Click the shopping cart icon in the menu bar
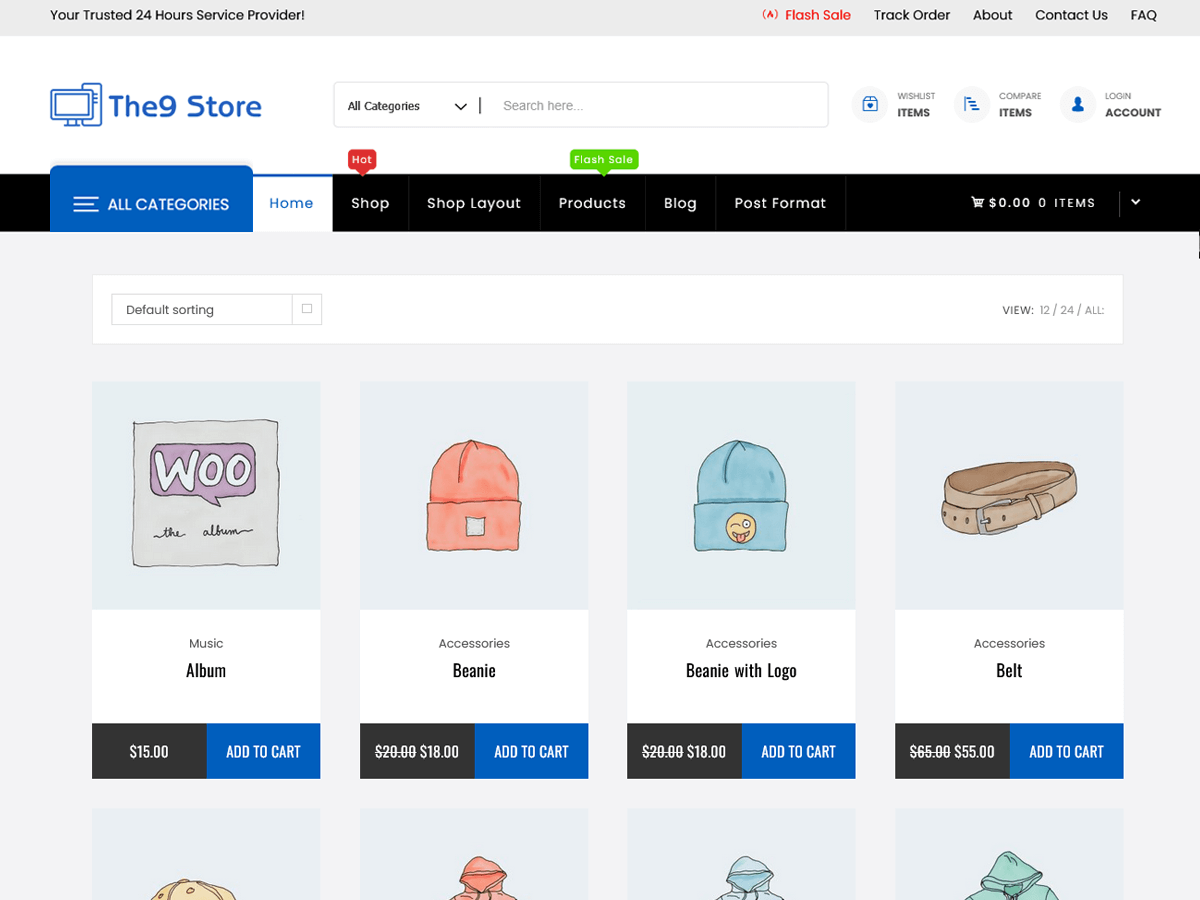Viewport: 1200px width, 900px height. pyautogui.click(x=977, y=202)
